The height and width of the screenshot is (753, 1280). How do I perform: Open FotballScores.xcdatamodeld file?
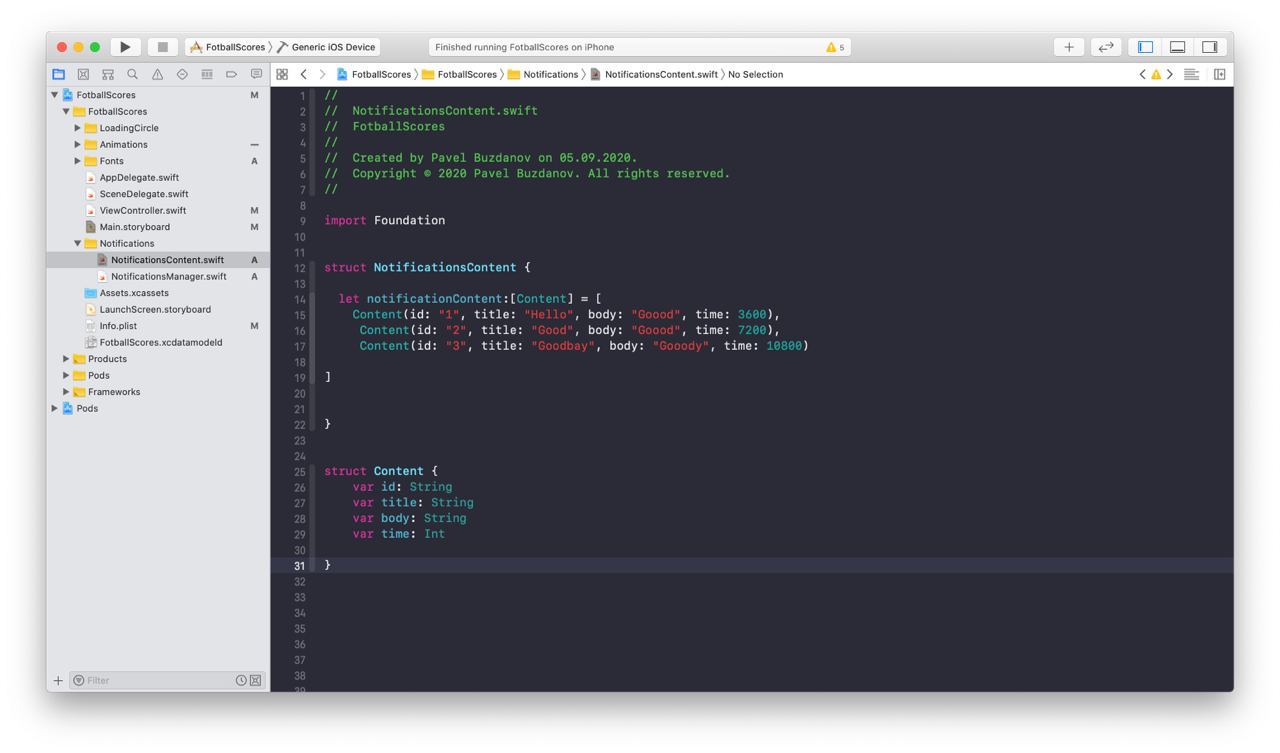tap(161, 342)
